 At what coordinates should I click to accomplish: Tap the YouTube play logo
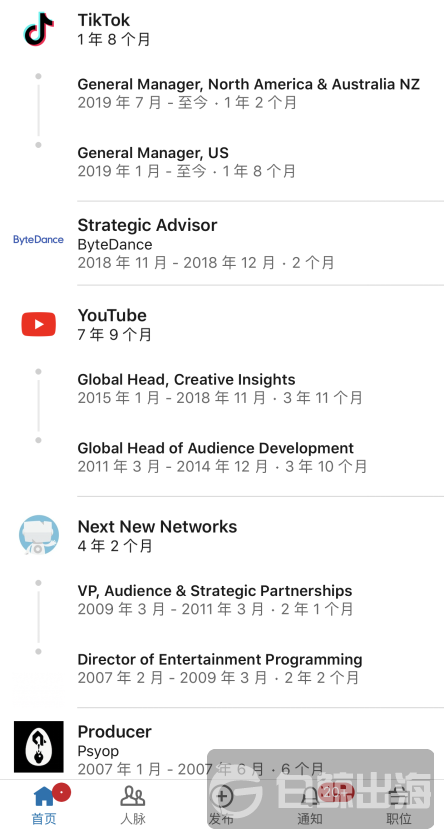click(x=39, y=324)
